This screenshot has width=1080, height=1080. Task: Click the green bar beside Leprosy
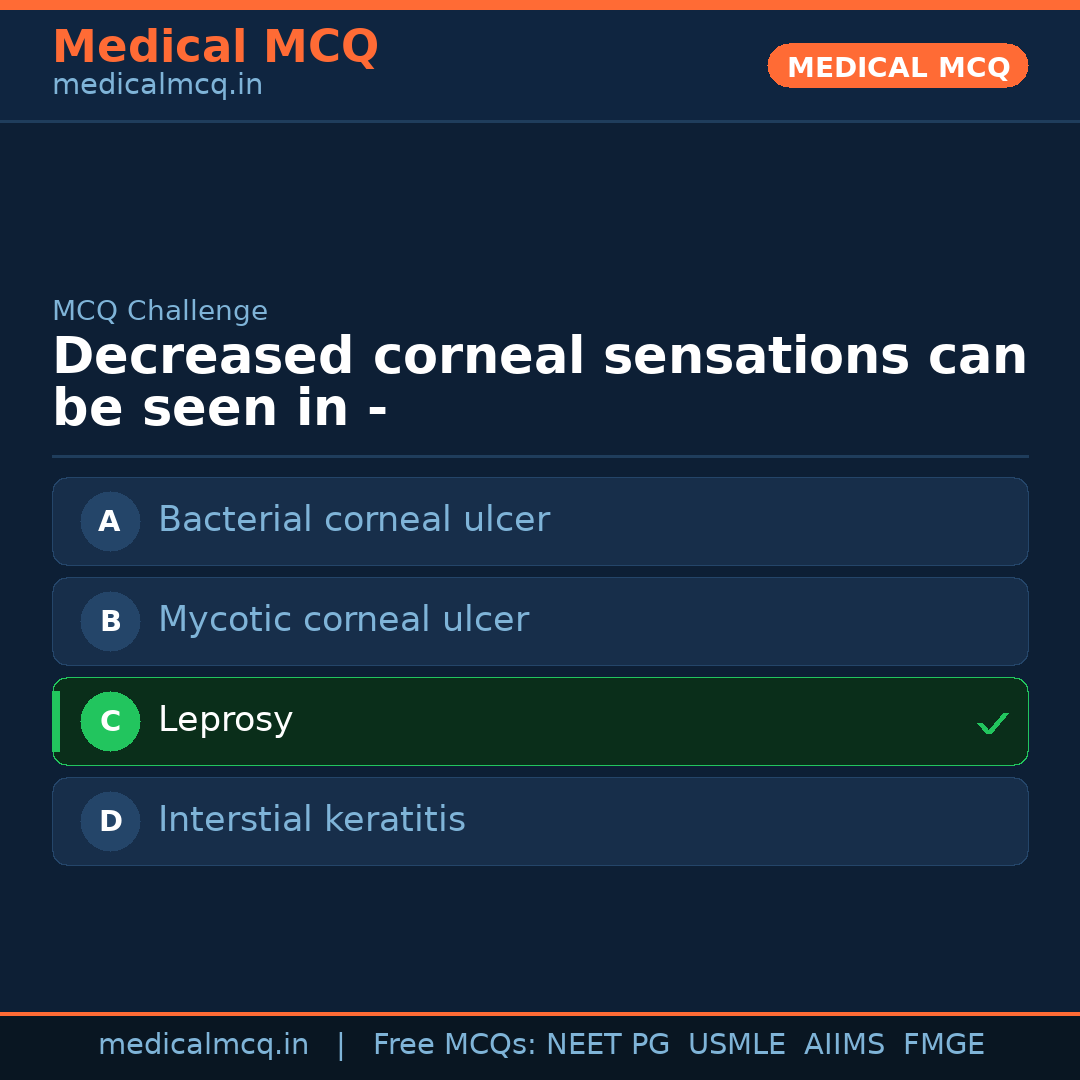click(56, 721)
